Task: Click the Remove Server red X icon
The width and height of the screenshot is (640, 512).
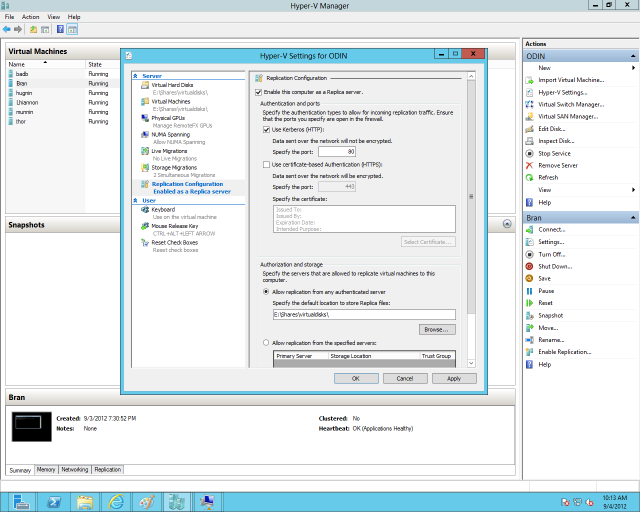Action: pos(529,165)
